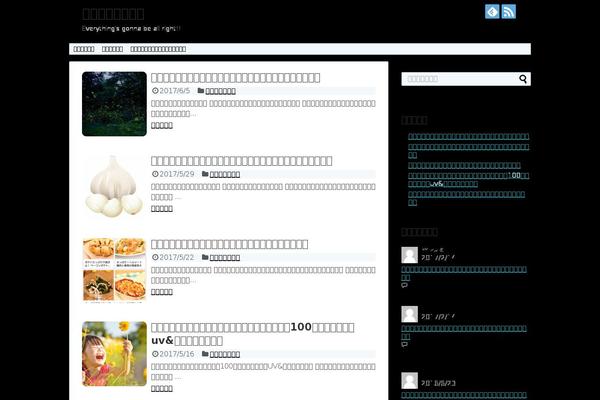This screenshot has width=600, height=400.
Task: Click the date text 2017/6/5
Action: point(174,91)
